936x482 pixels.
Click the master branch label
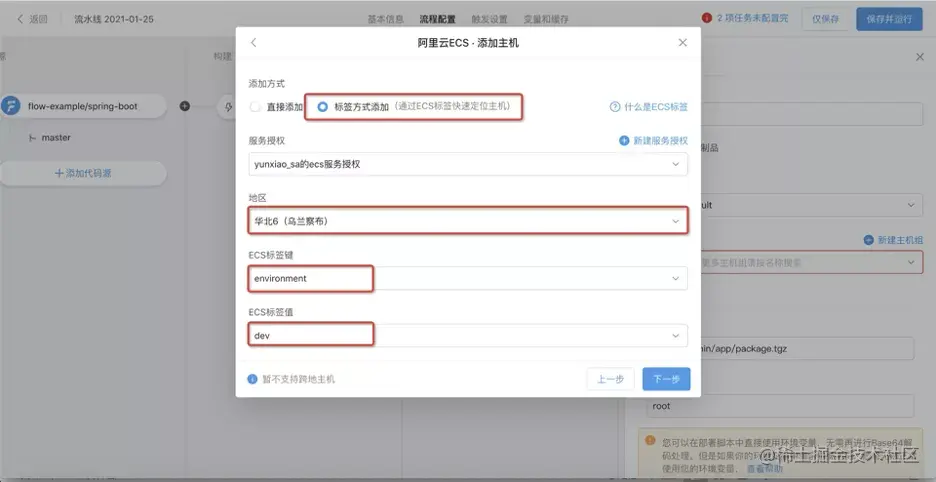coord(56,138)
